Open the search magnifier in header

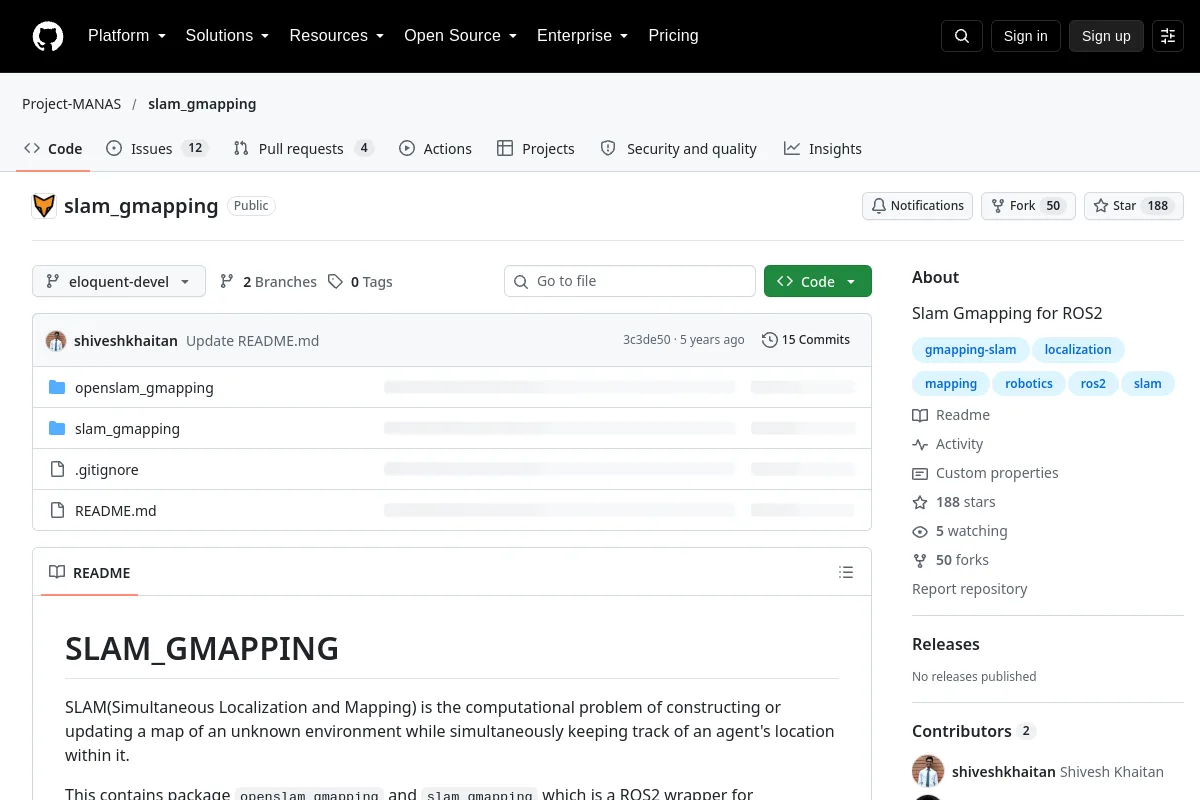coord(962,36)
